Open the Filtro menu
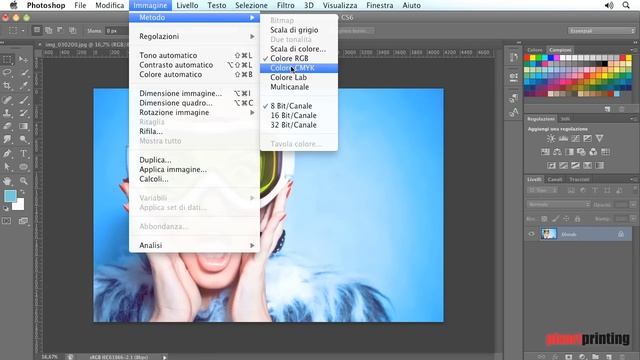640x360 pixels. coord(285,5)
